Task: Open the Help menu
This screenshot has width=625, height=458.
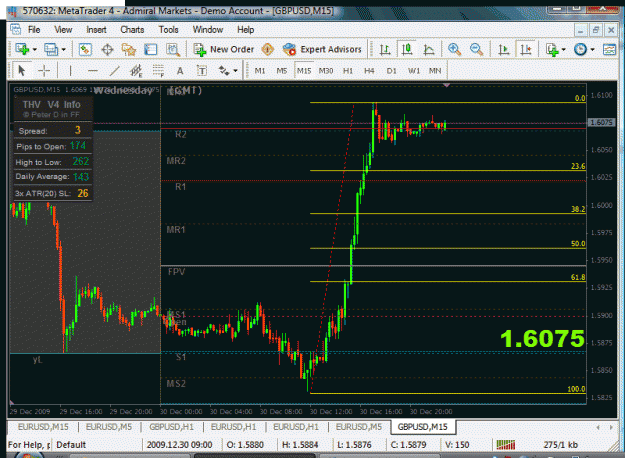Action: click(246, 30)
